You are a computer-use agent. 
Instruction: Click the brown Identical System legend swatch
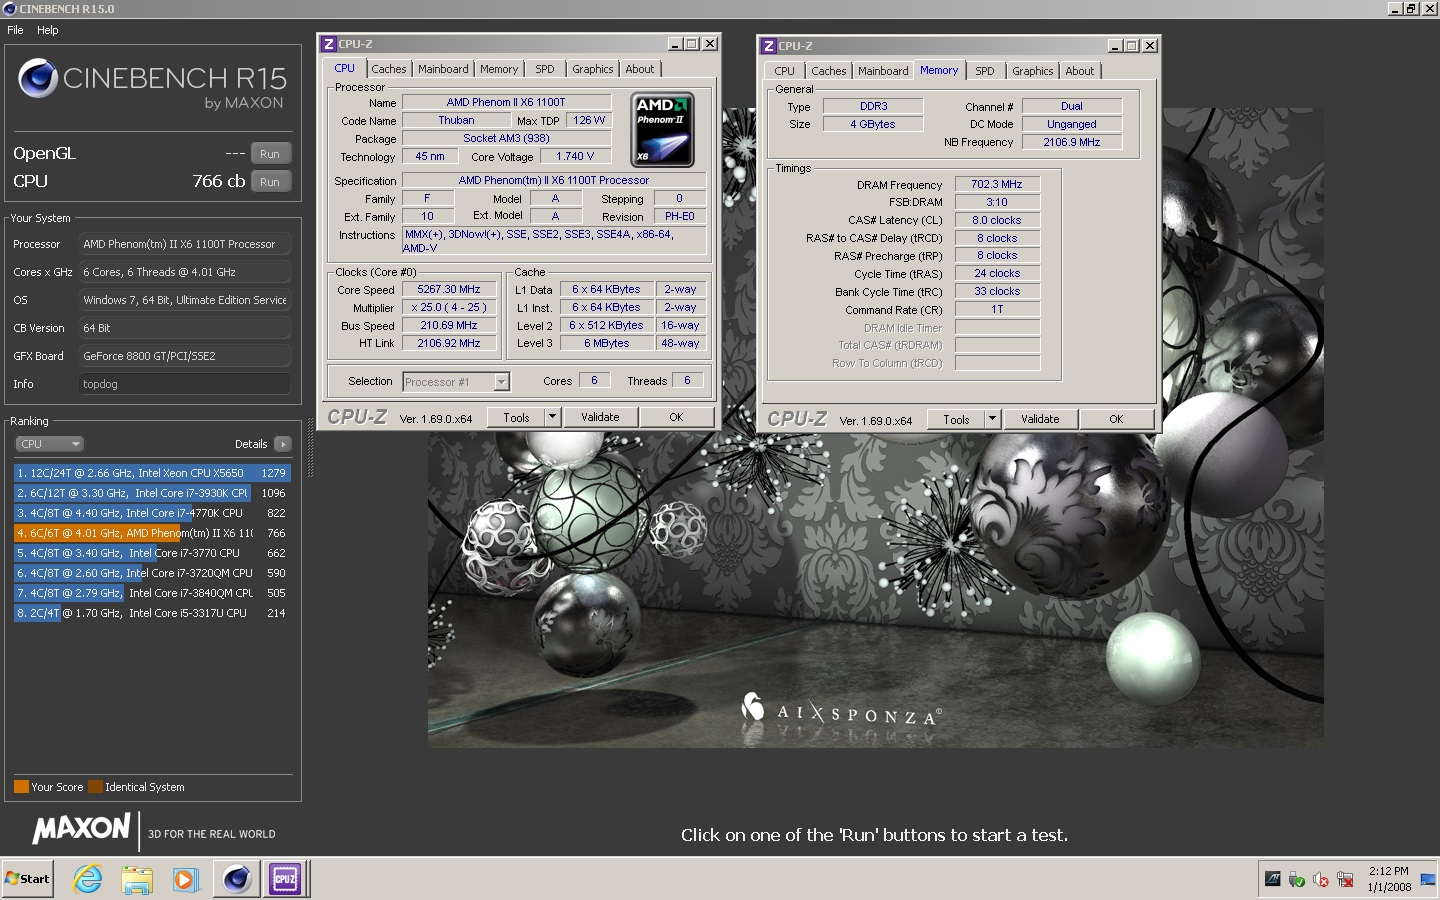[x=95, y=787]
